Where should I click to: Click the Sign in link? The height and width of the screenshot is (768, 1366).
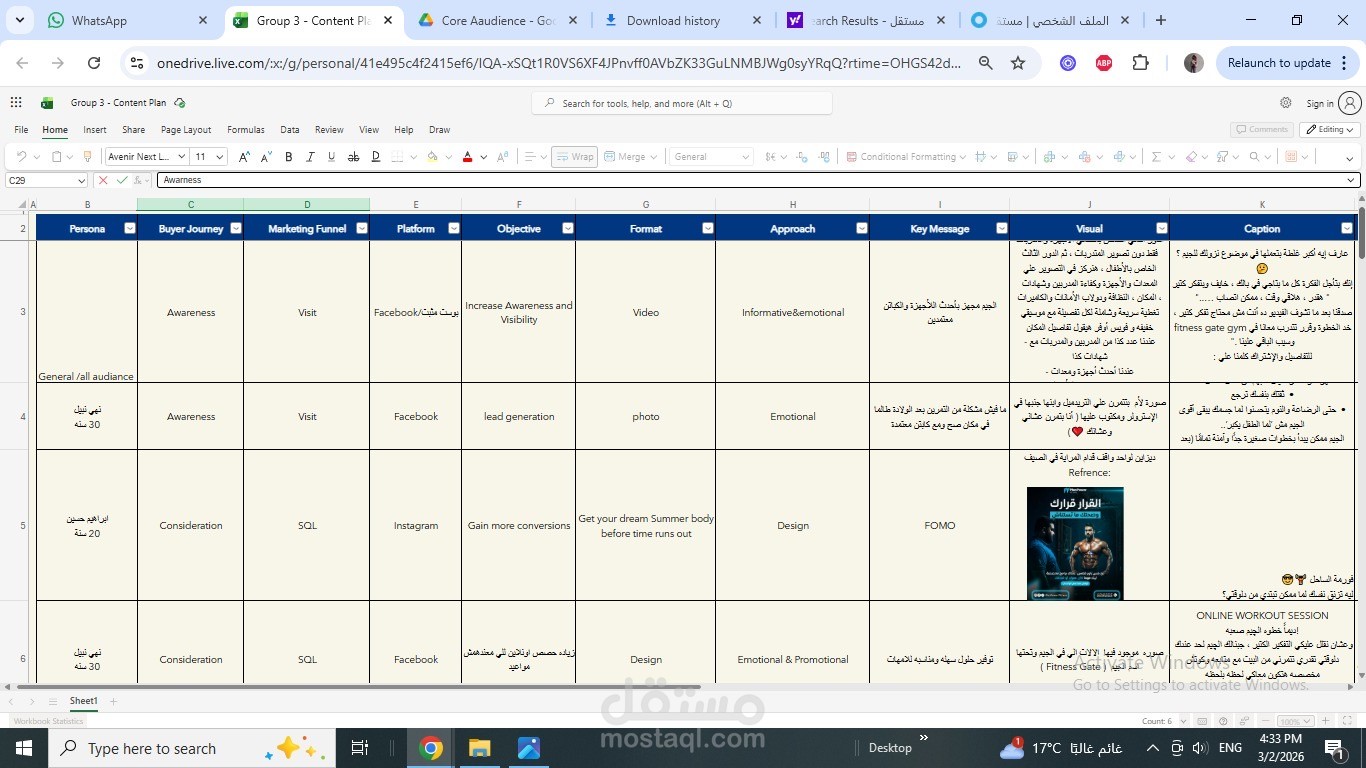click(1320, 103)
